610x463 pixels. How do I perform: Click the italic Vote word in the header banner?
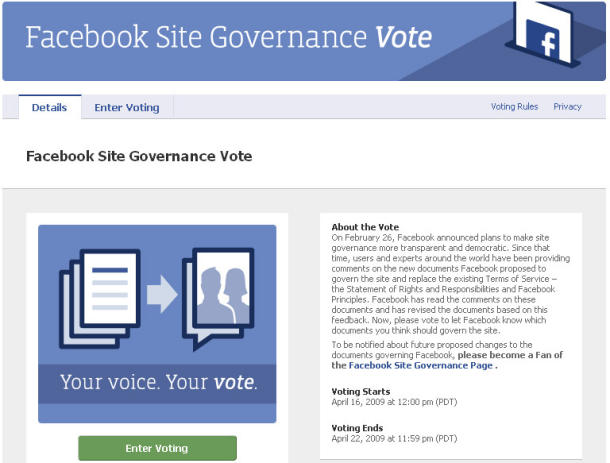pos(403,37)
